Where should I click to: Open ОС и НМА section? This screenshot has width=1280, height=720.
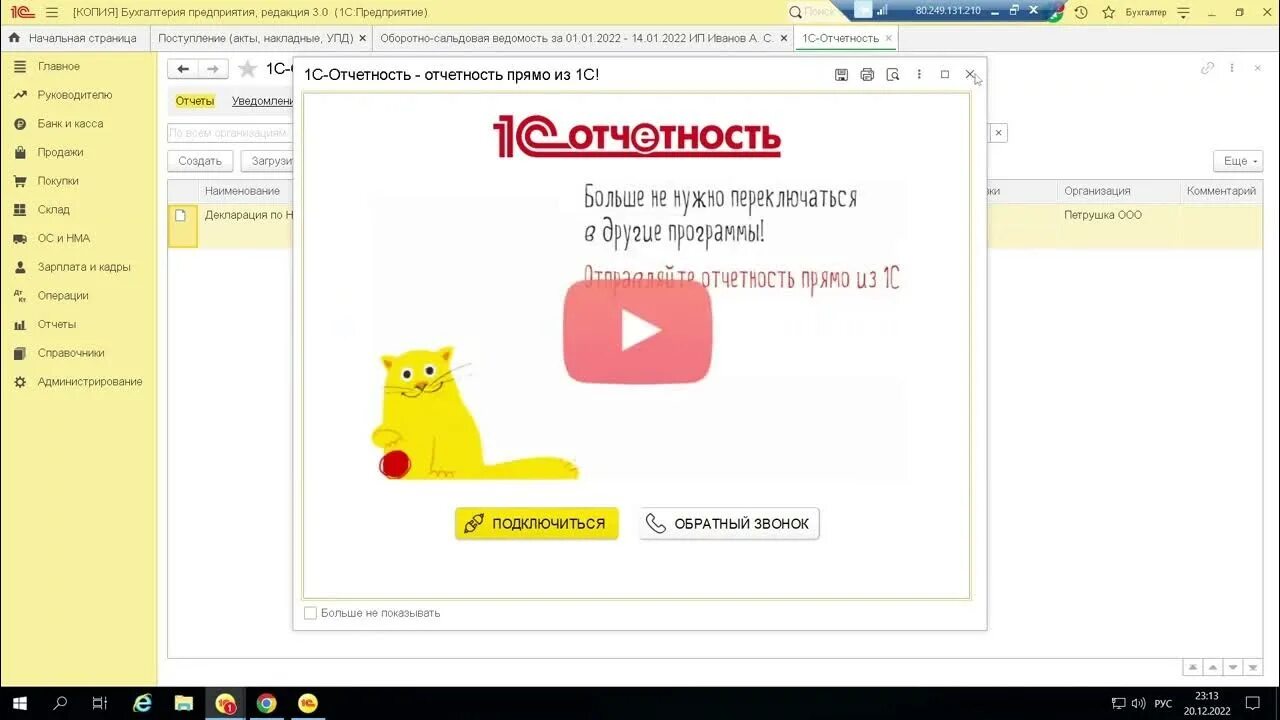coord(63,238)
